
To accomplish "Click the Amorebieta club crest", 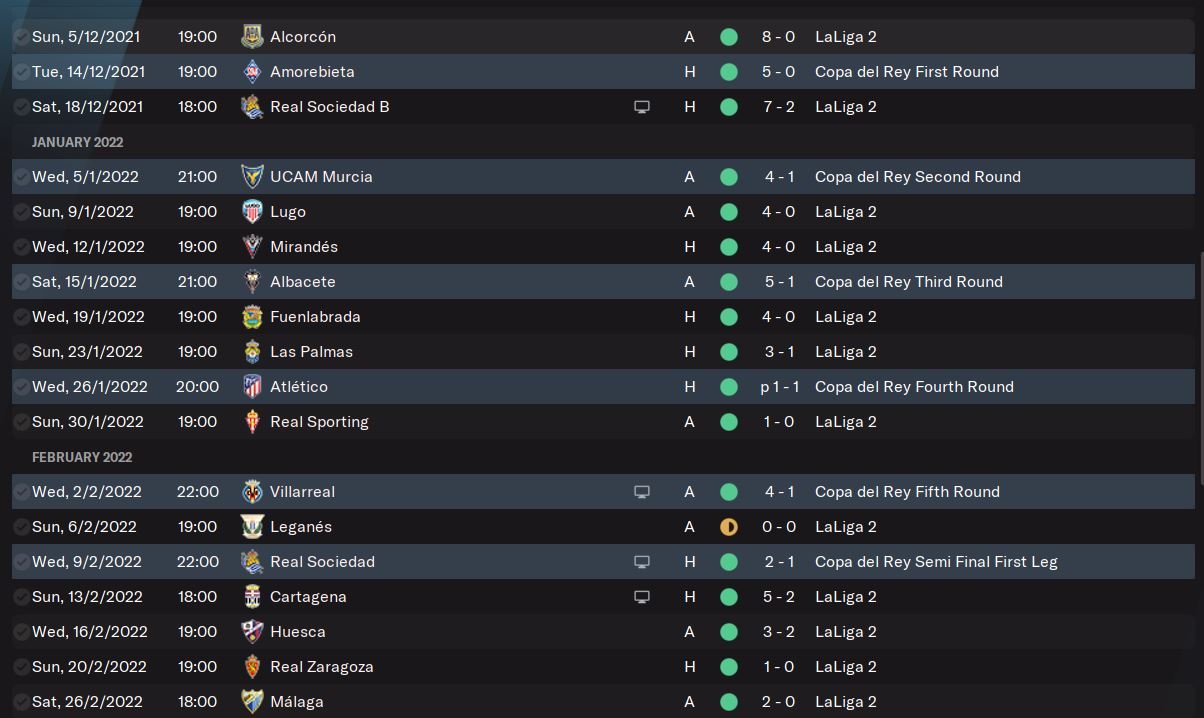I will coord(252,72).
